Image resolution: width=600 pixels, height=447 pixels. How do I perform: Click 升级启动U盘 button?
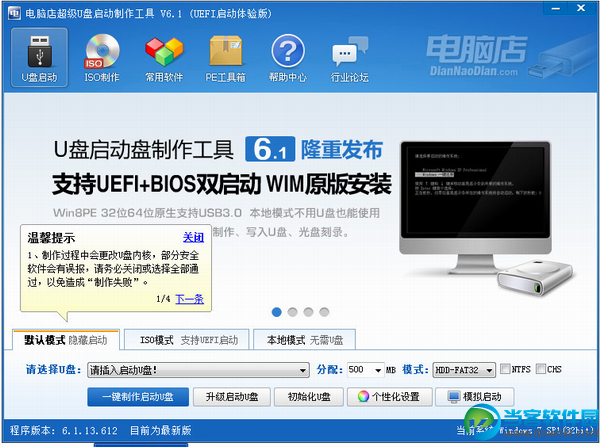coord(232,397)
